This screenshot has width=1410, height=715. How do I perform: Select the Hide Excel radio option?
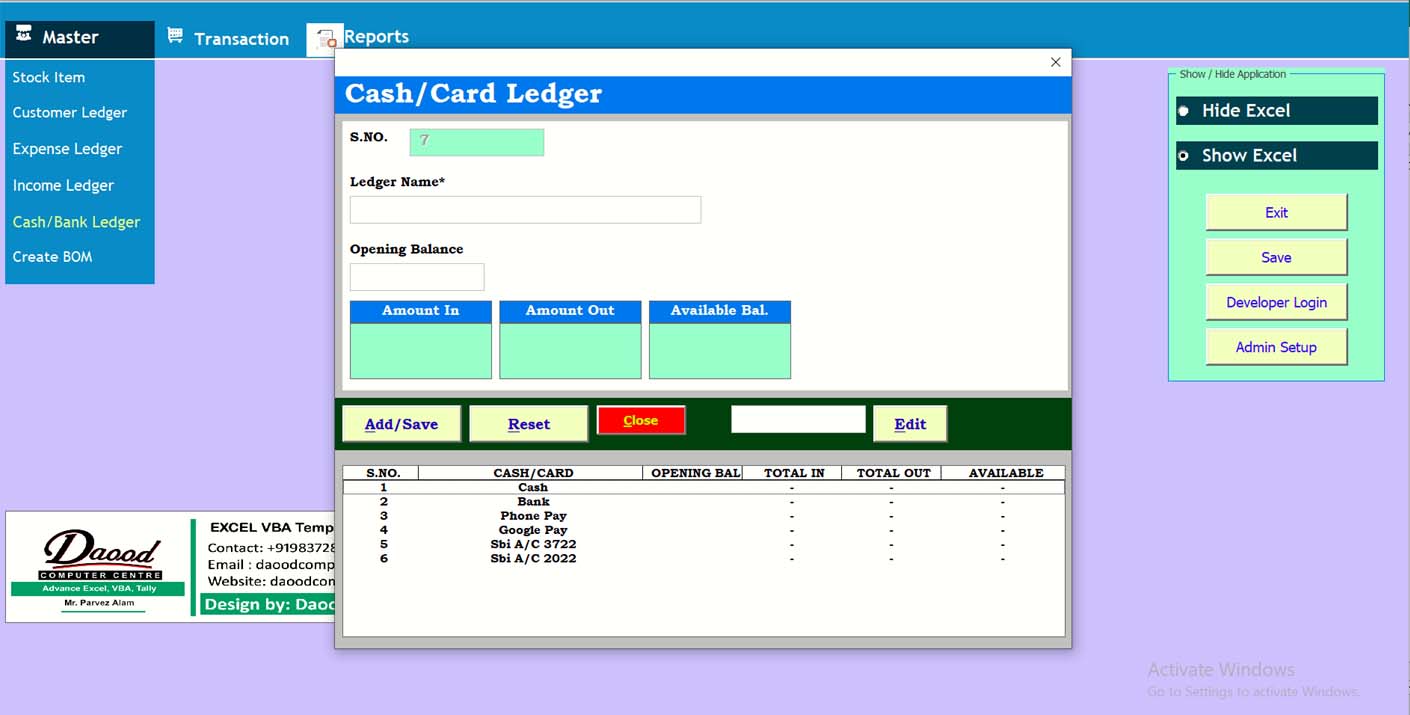pyautogui.click(x=1184, y=111)
